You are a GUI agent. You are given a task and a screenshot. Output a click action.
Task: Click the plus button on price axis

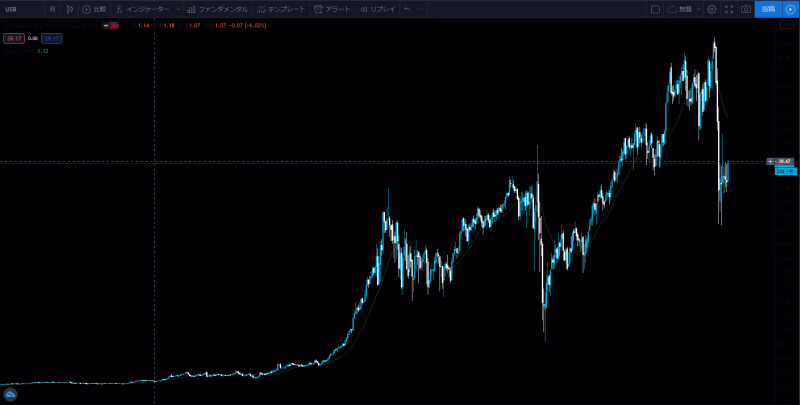point(769,161)
